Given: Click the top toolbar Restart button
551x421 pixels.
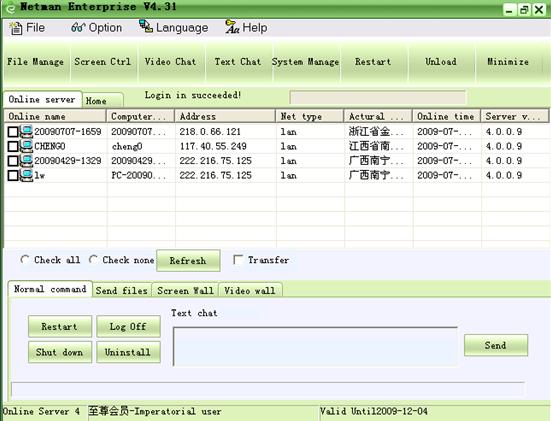Looking at the screenshot, I should pyautogui.click(x=373, y=62).
